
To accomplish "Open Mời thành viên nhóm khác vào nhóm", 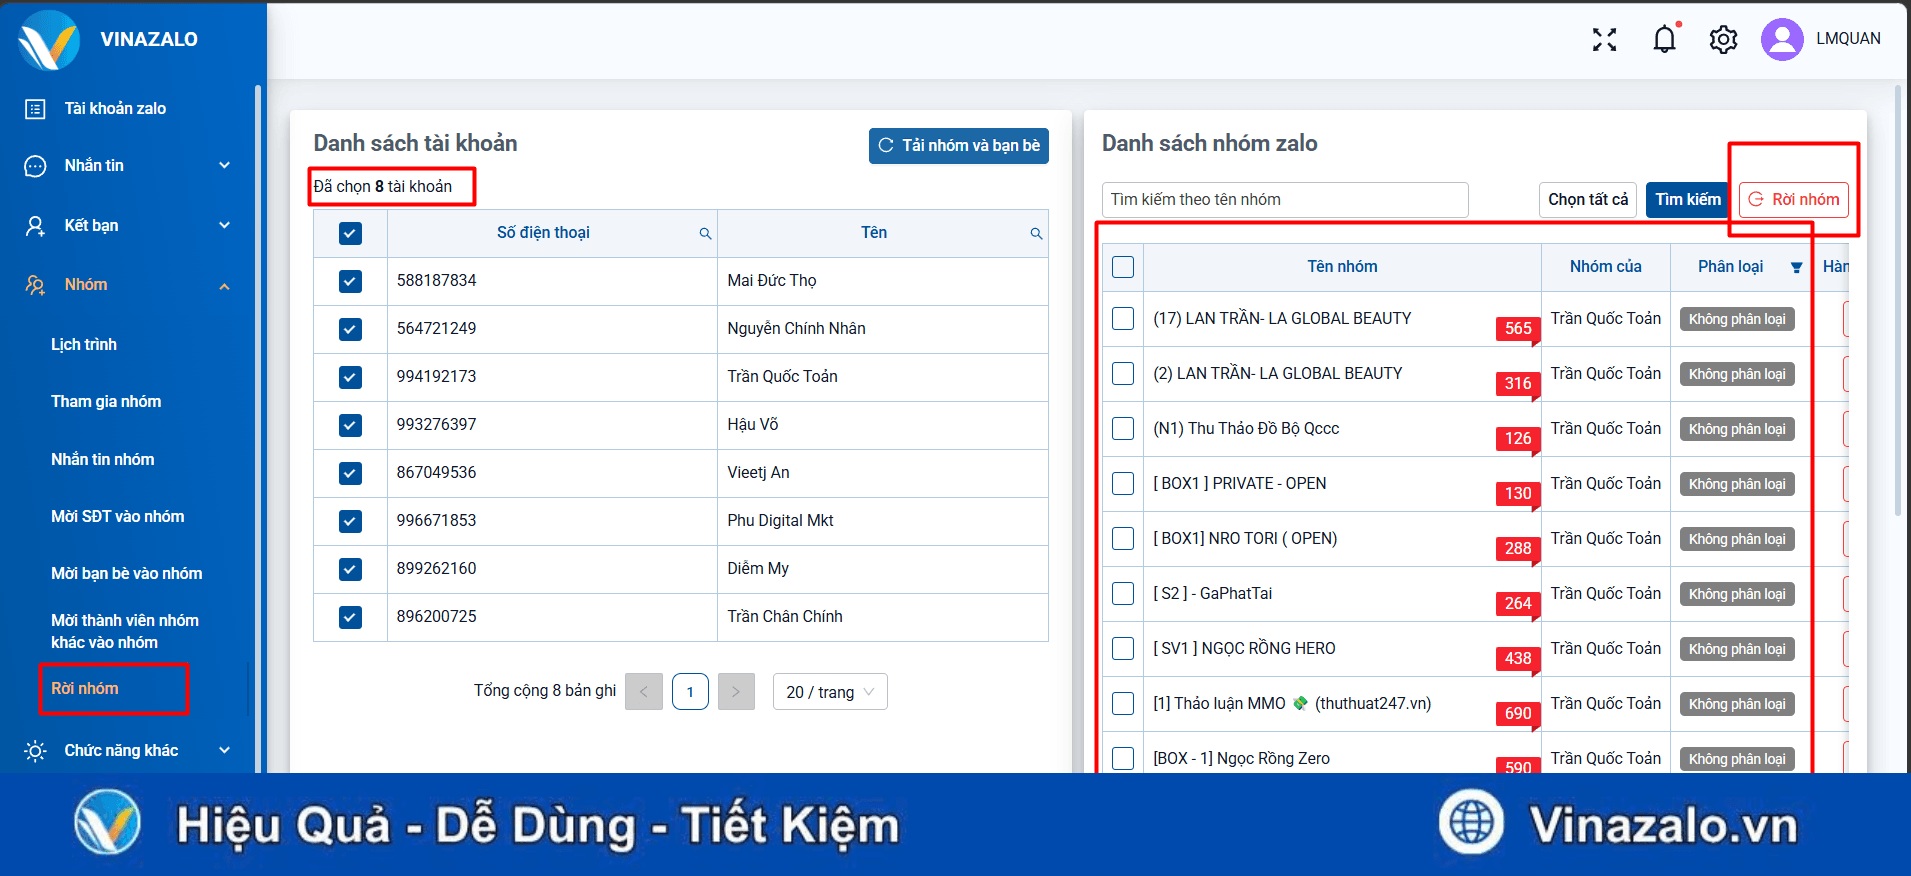I will 125,631.
